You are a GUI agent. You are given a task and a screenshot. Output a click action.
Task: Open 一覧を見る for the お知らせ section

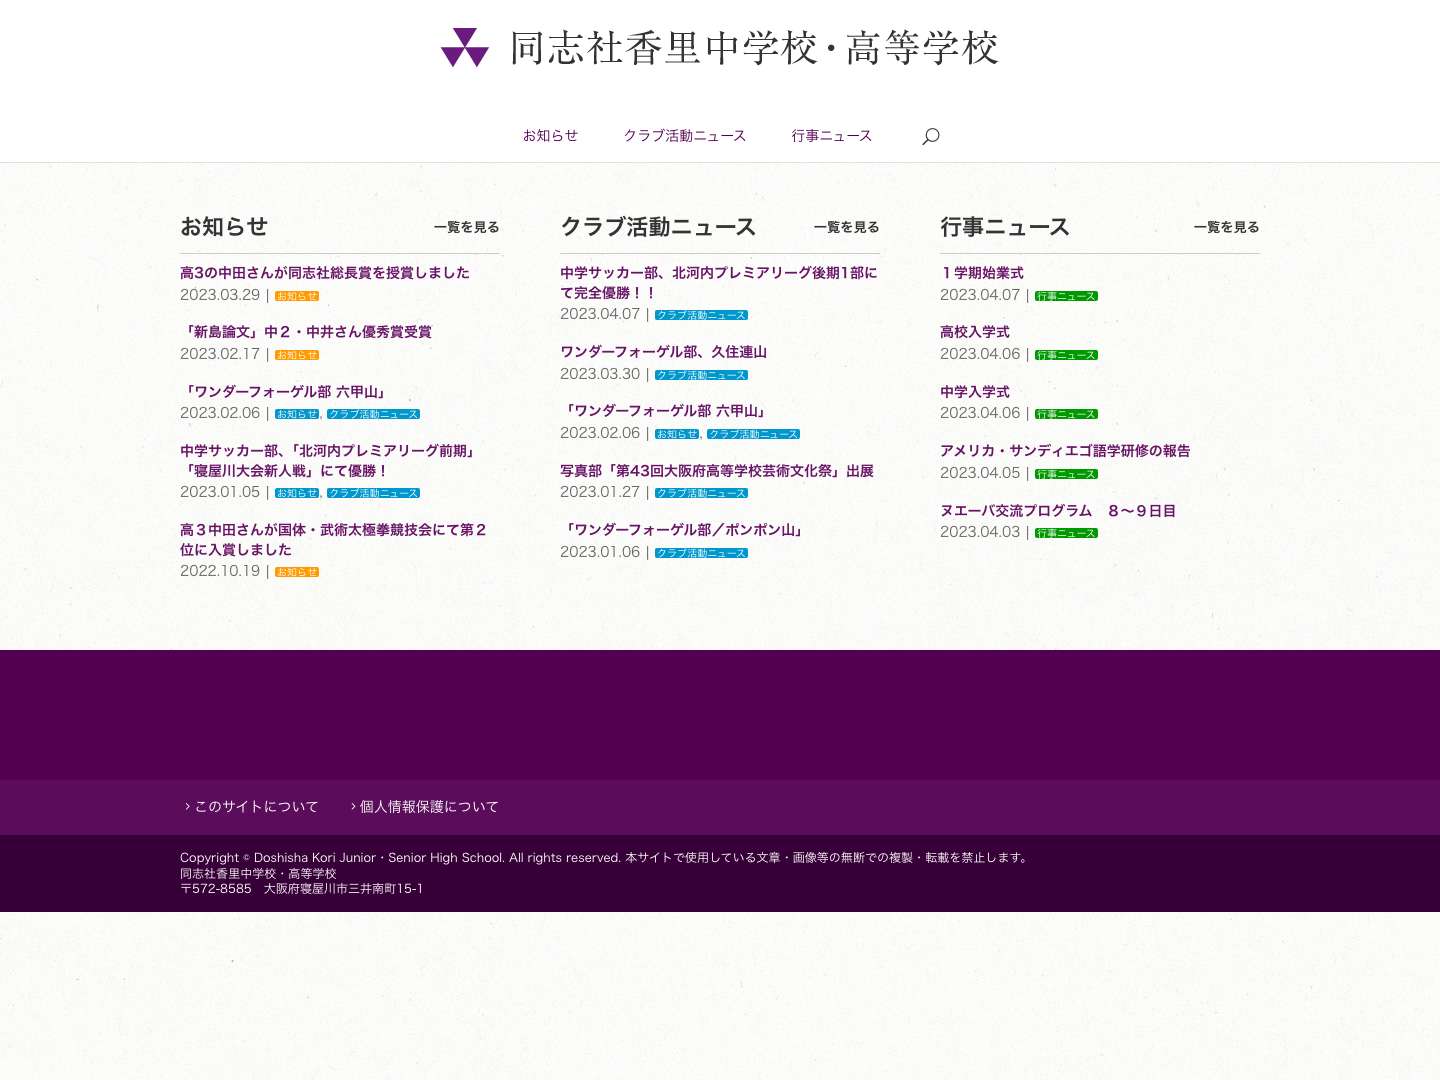(467, 227)
